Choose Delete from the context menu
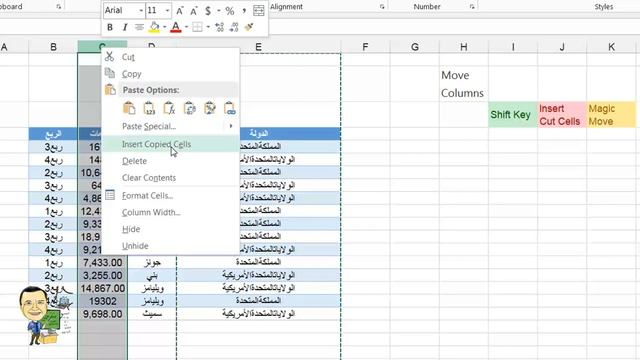 (x=170, y=161)
